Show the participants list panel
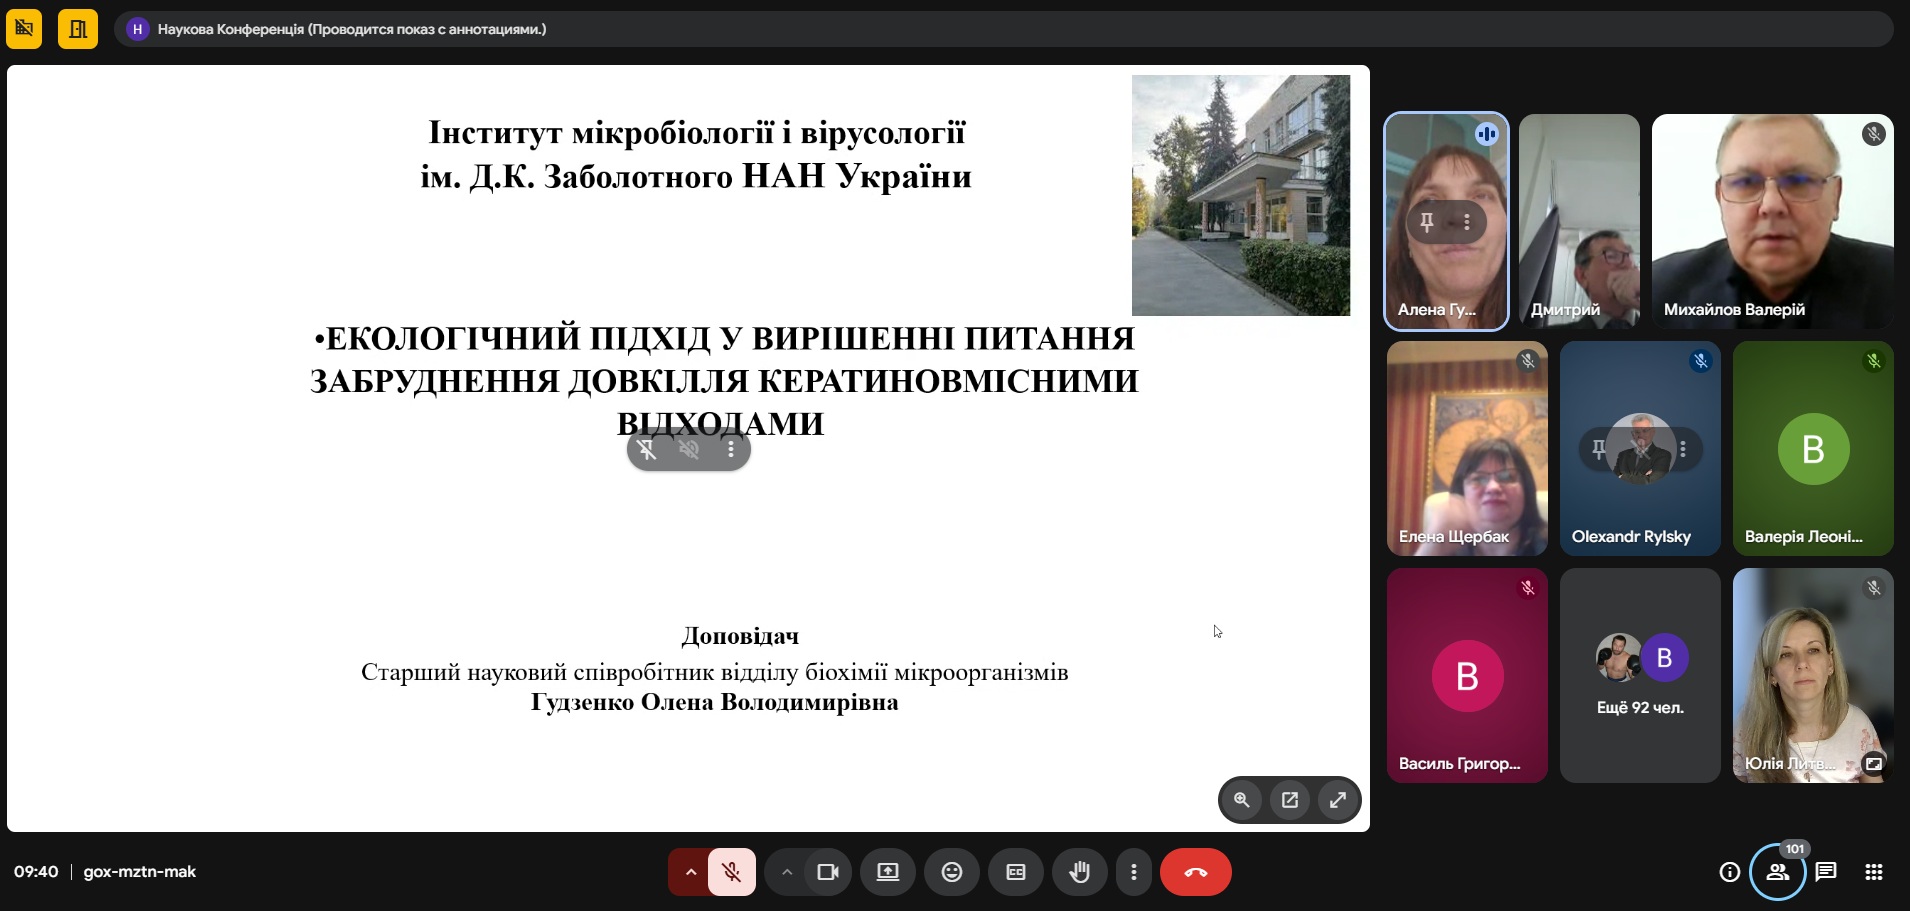 click(1778, 872)
